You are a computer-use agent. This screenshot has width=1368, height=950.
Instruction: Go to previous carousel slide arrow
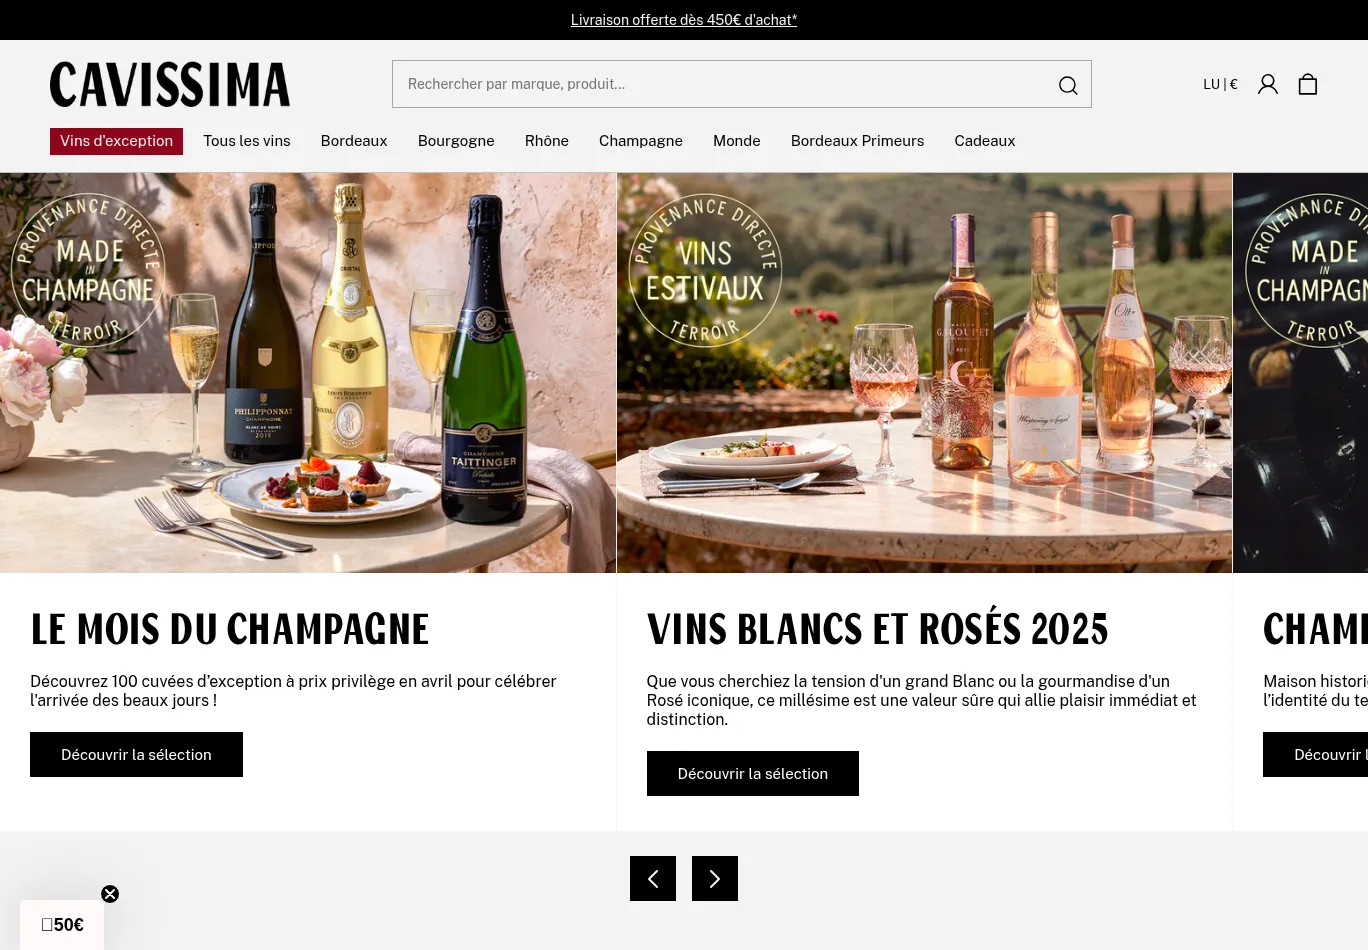653,878
